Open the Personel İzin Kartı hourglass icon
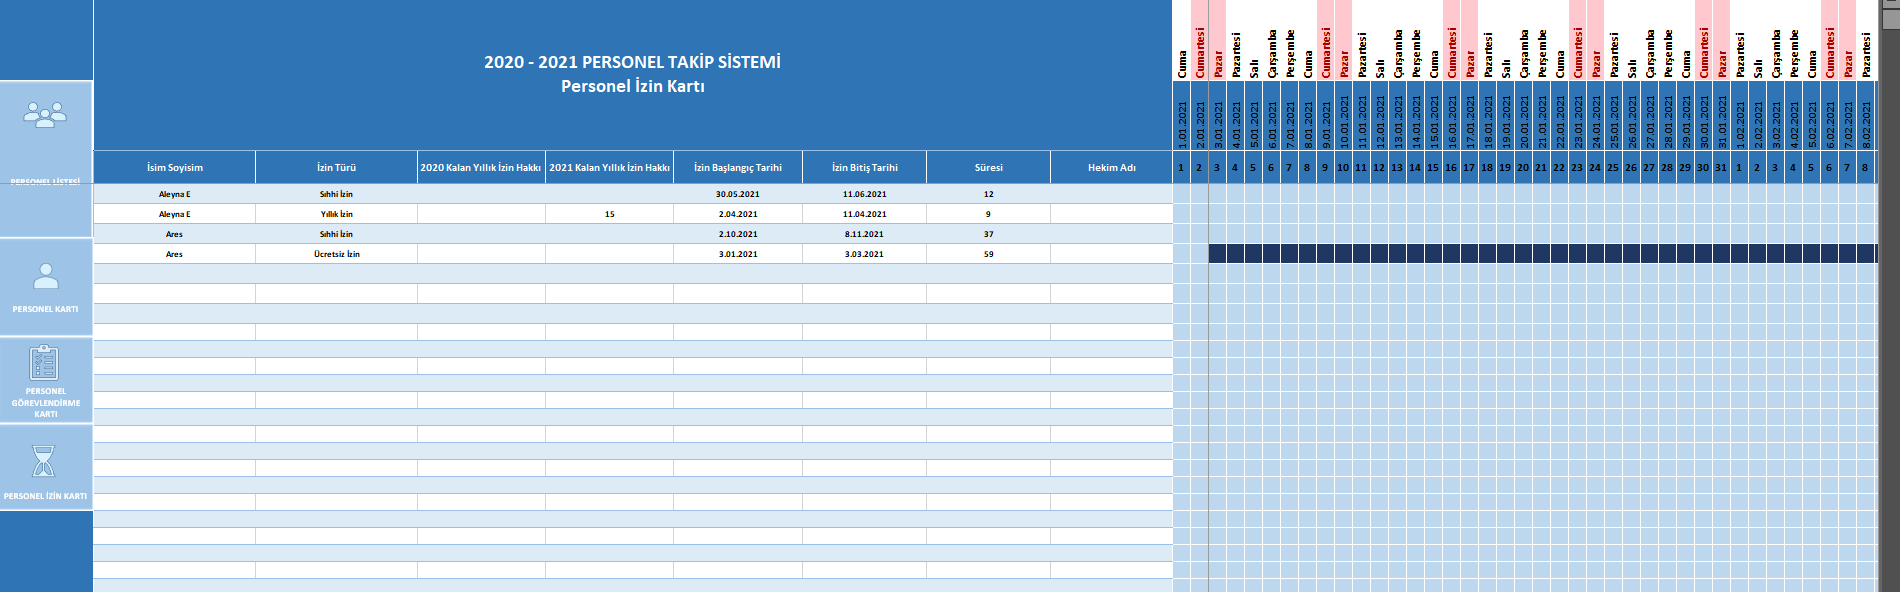The image size is (1900, 592). pyautogui.click(x=44, y=461)
